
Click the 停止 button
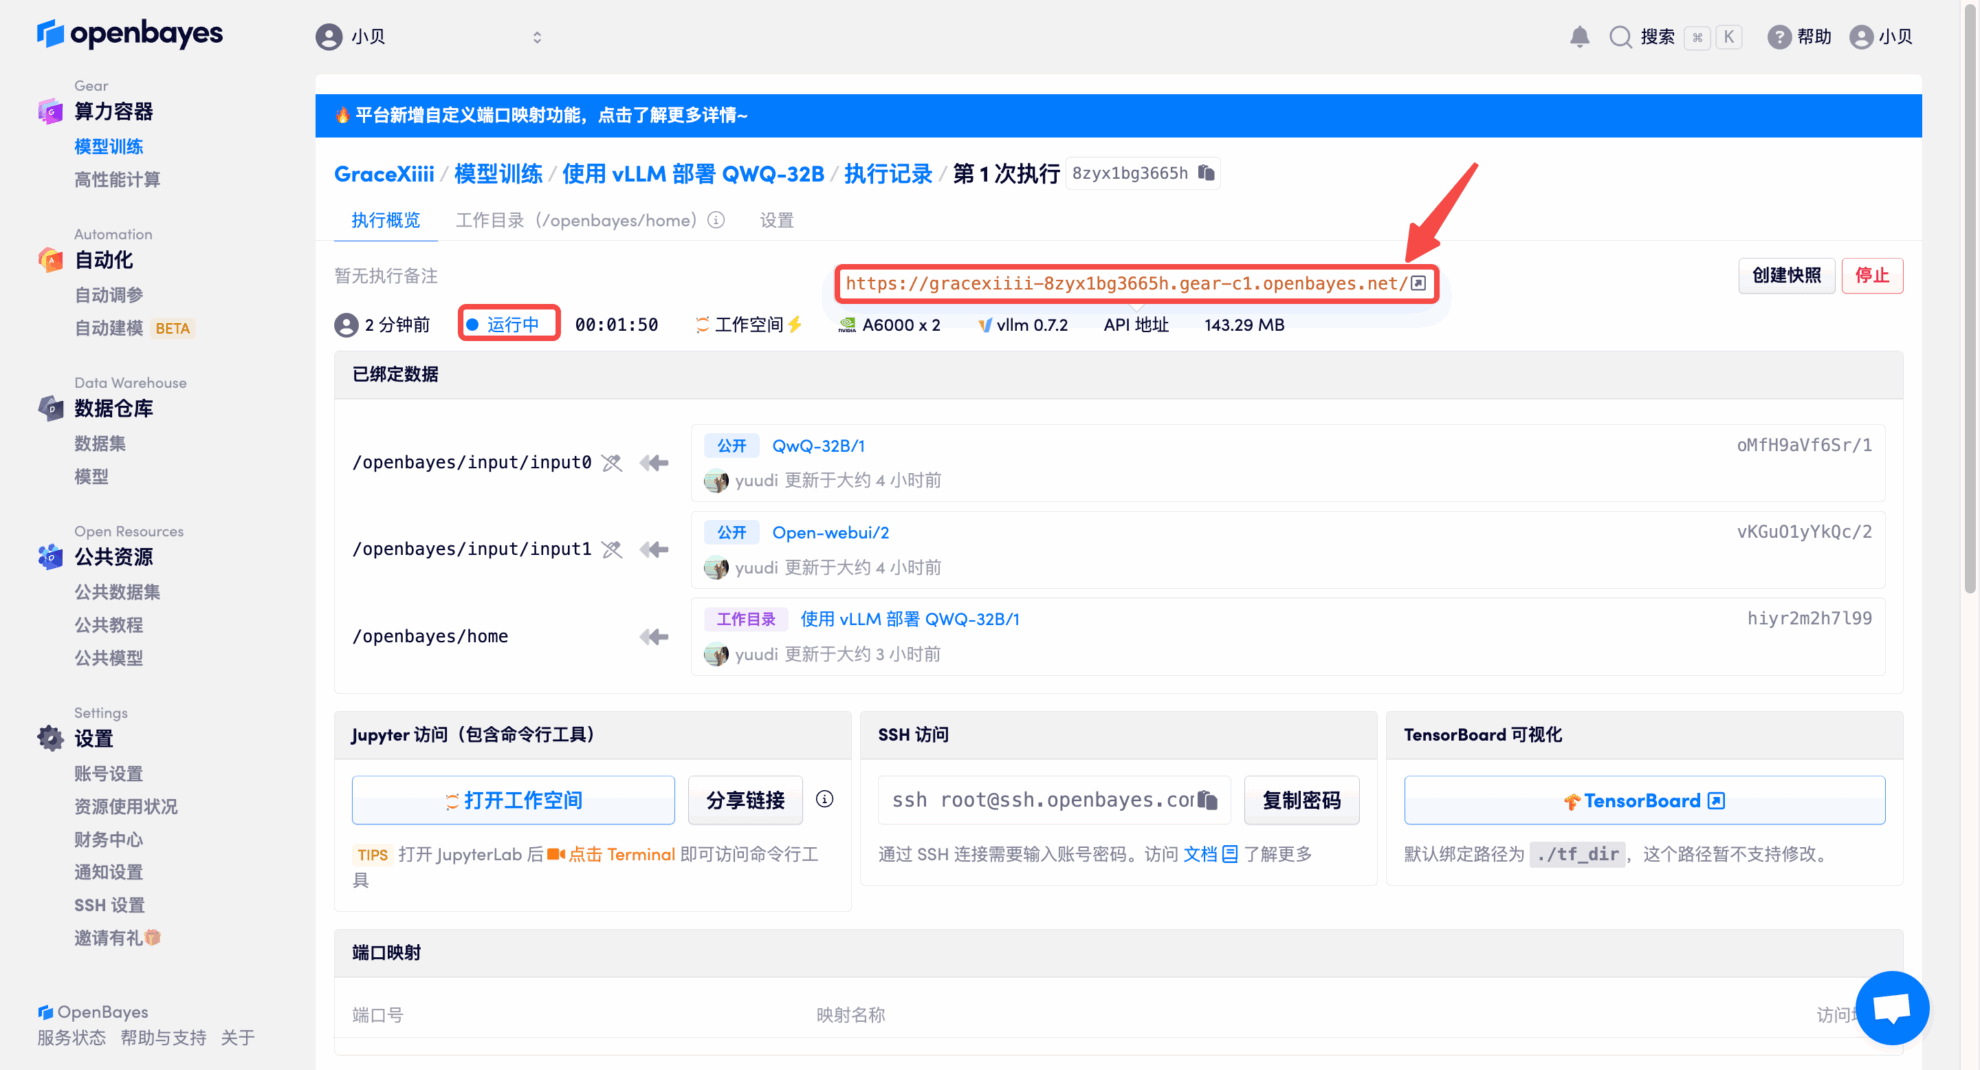coord(1872,275)
